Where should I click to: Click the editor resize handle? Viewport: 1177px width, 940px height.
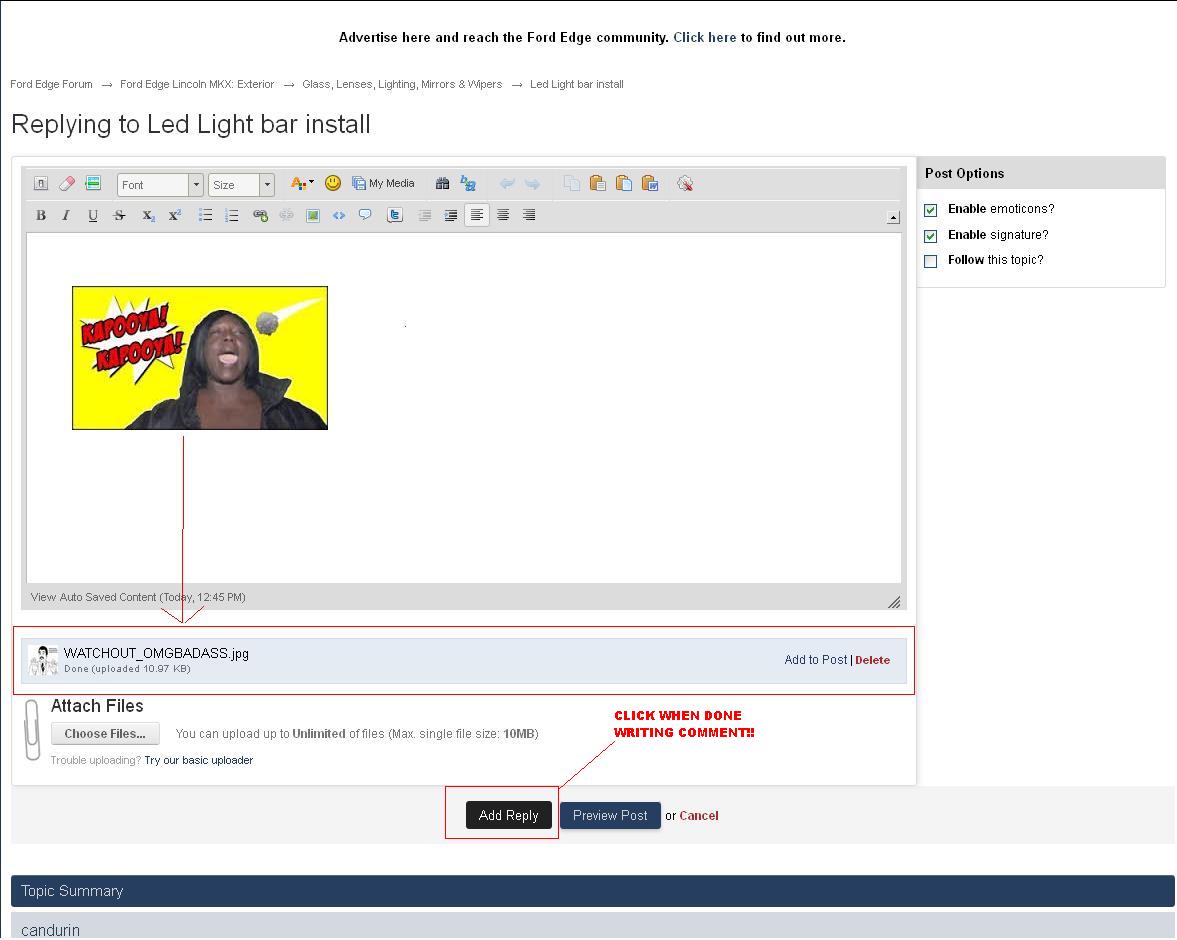pos(894,602)
